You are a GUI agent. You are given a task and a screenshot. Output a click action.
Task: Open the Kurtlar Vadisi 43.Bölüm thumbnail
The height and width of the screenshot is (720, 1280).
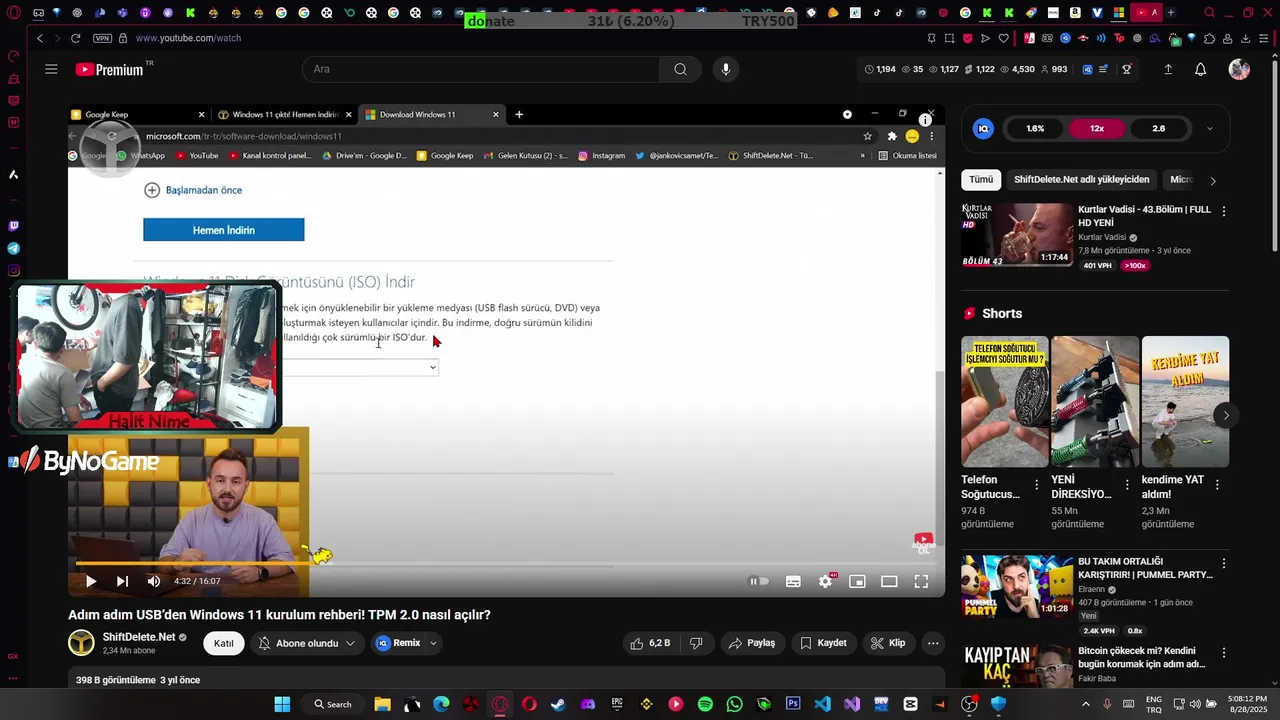coord(1017,236)
